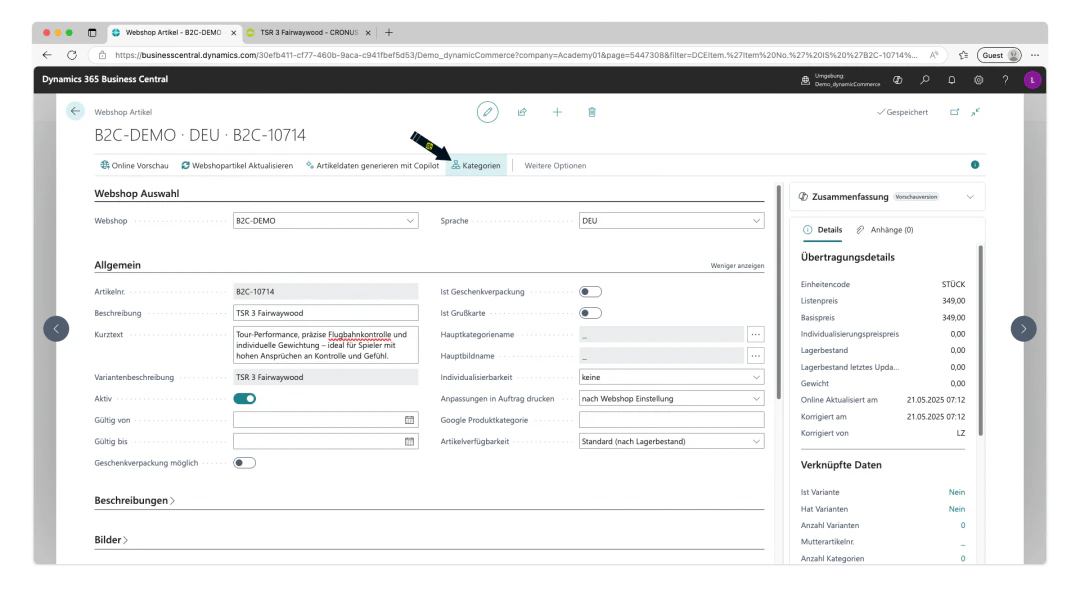Open the browser favorites star icon
The image size is (1080, 608).
click(x=963, y=55)
